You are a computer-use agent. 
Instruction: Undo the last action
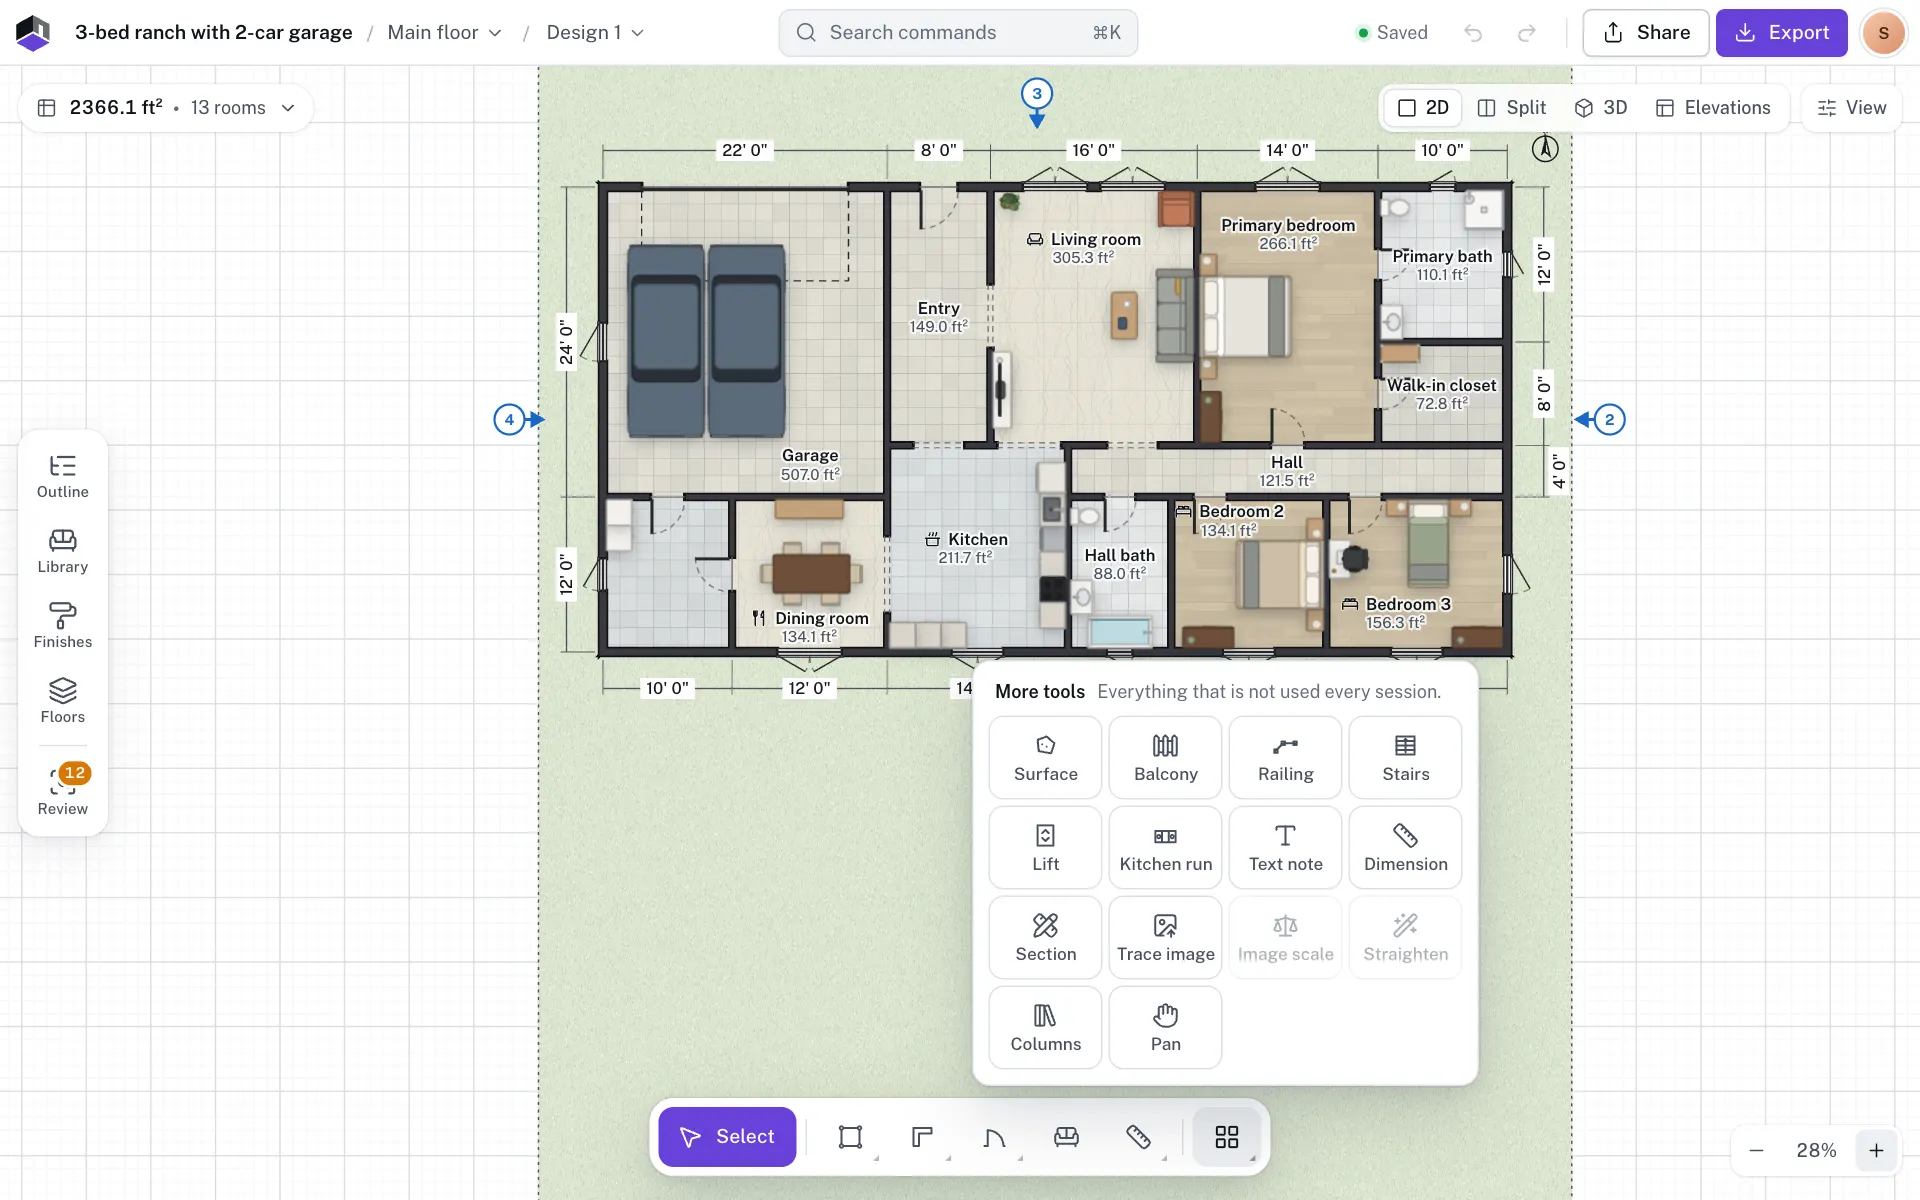[x=1473, y=33]
